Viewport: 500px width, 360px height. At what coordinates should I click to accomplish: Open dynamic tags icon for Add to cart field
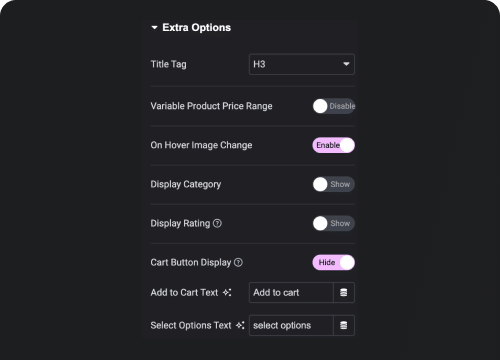tap(344, 292)
